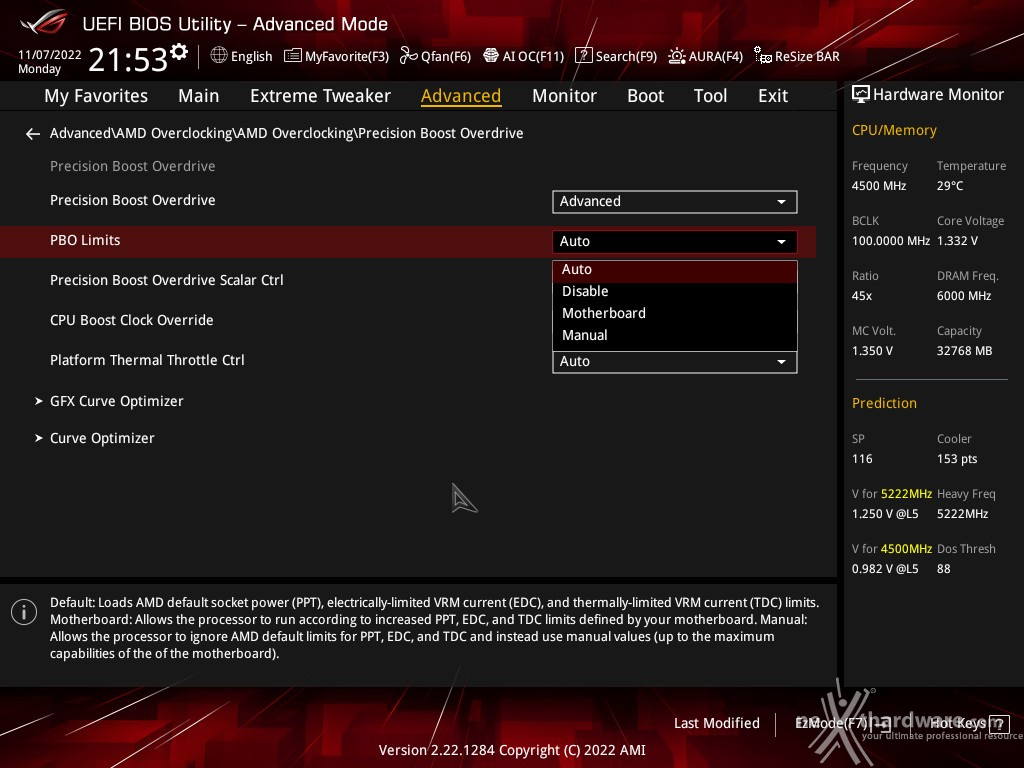Open the PBO Limits dropdown

(x=675, y=242)
